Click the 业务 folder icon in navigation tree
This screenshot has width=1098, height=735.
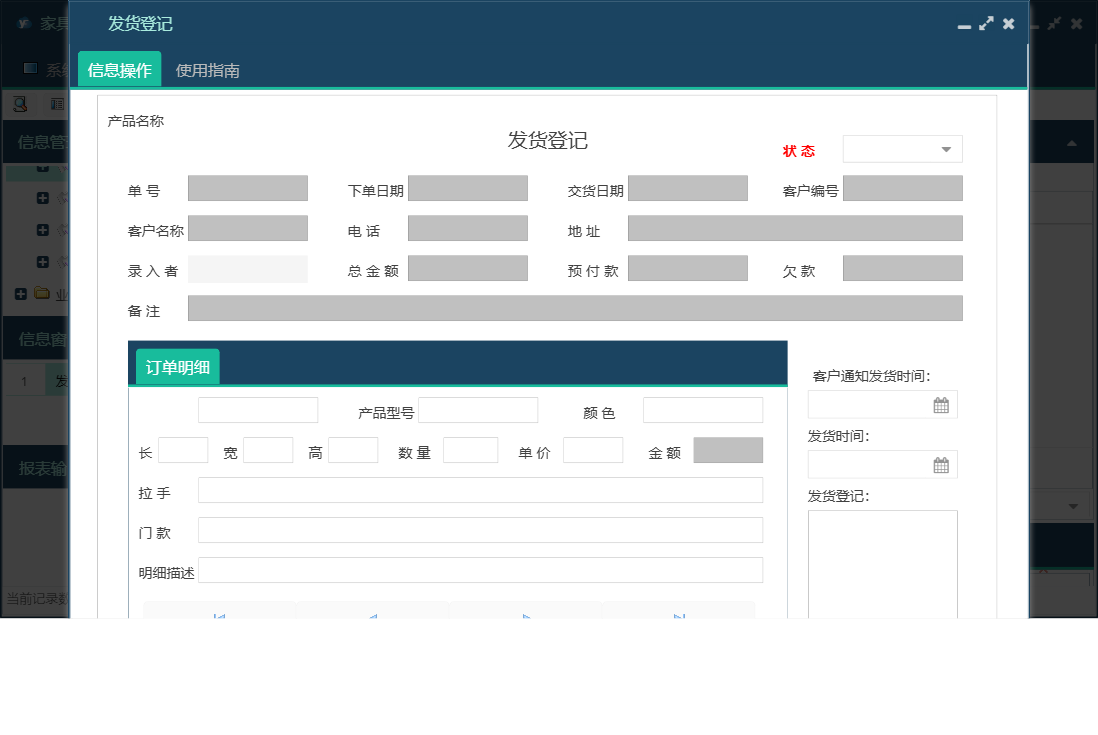click(40, 293)
